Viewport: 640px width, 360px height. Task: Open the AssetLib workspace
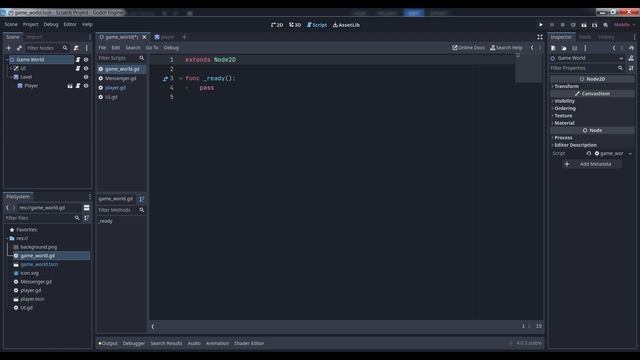coord(346,25)
